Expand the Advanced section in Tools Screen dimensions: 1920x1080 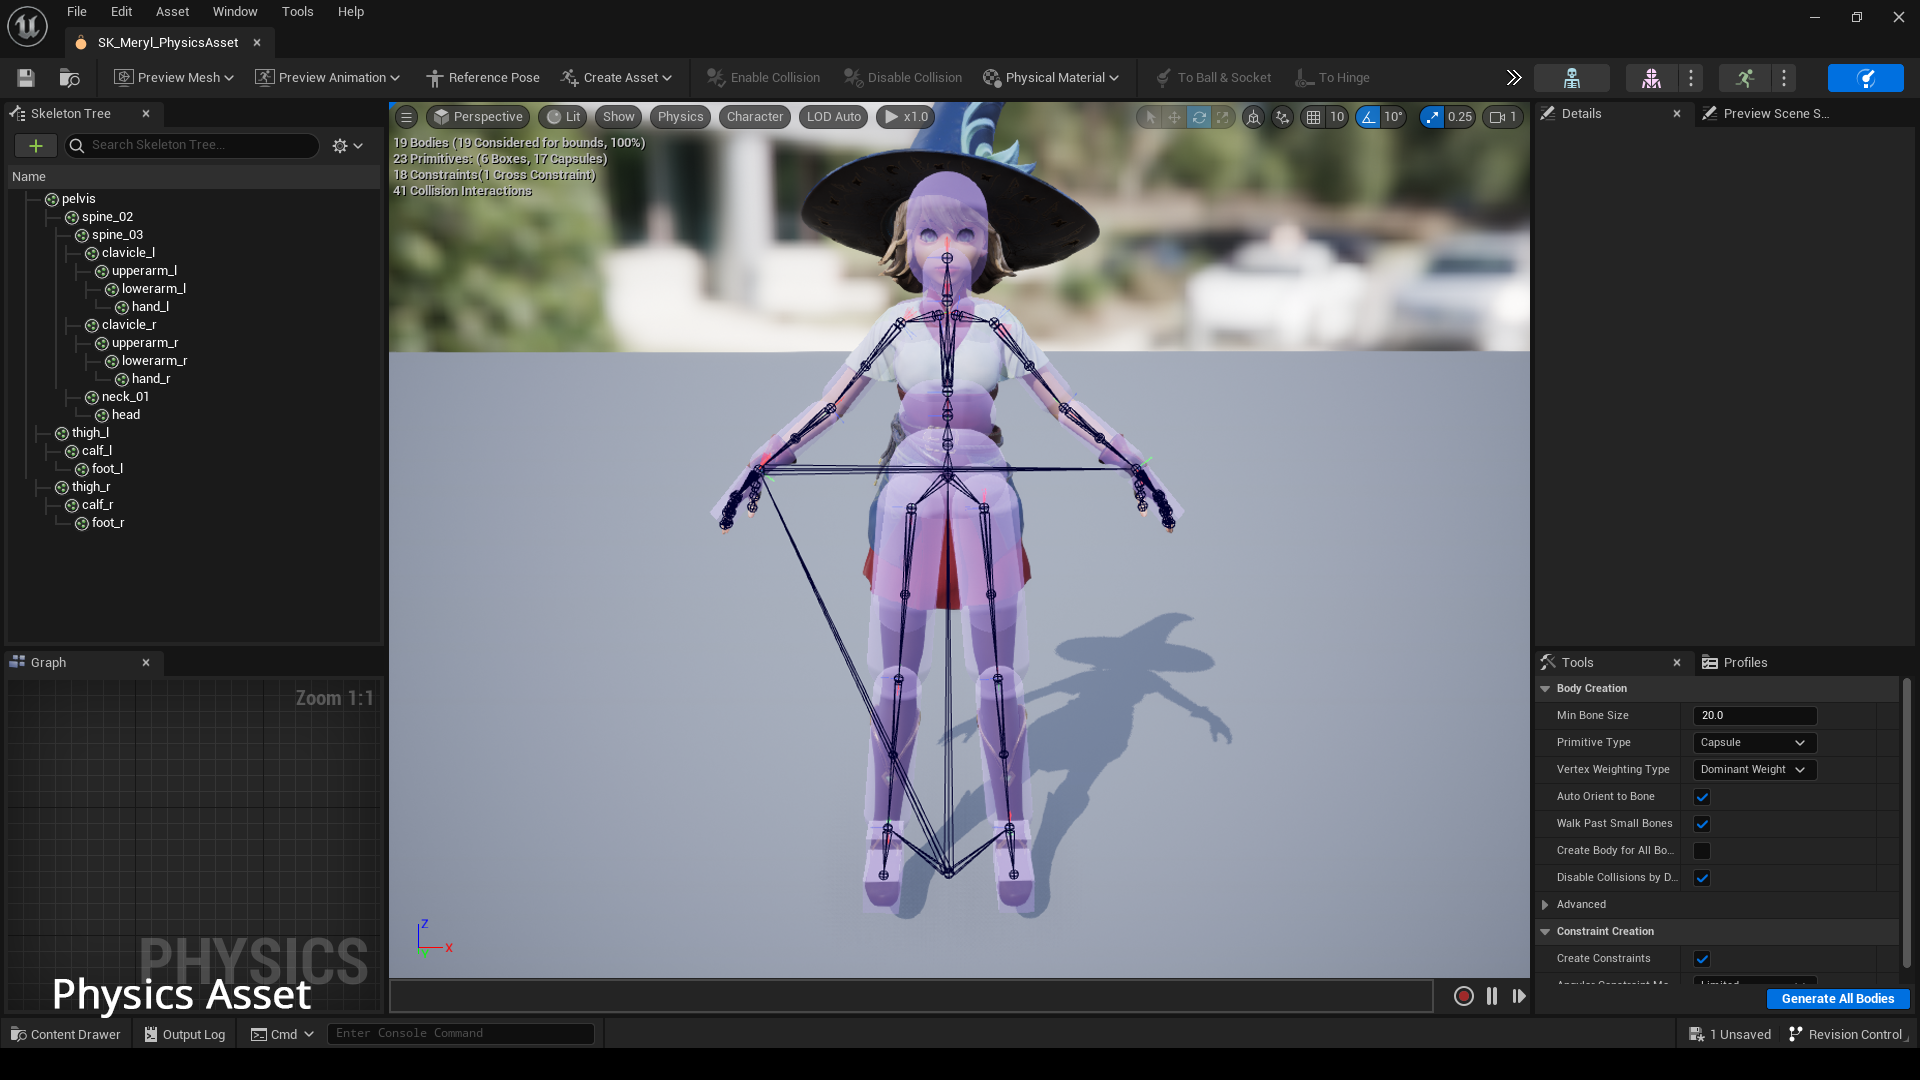(1545, 905)
